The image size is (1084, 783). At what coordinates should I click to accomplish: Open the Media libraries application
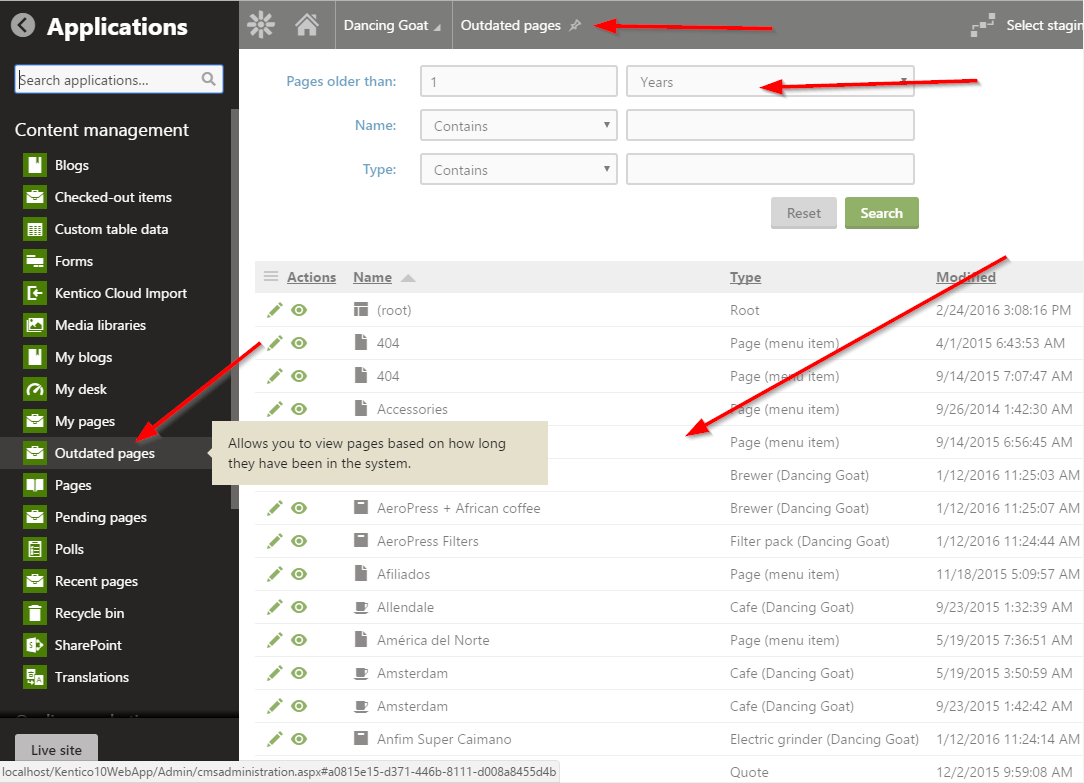pyautogui.click(x=98, y=325)
